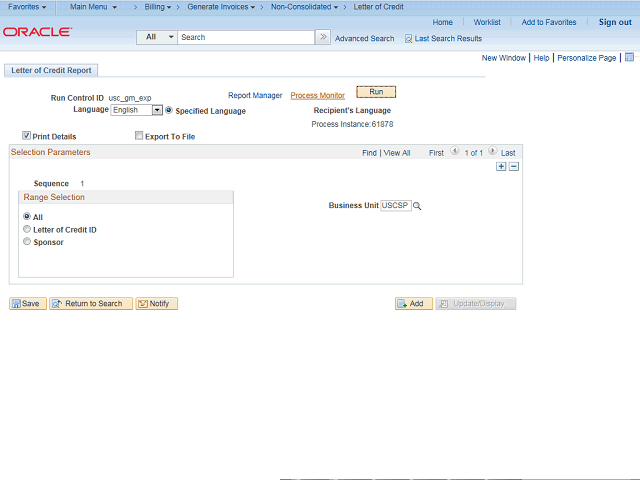This screenshot has width=640, height=480.
Task: Open the Worklist
Action: (x=487, y=22)
